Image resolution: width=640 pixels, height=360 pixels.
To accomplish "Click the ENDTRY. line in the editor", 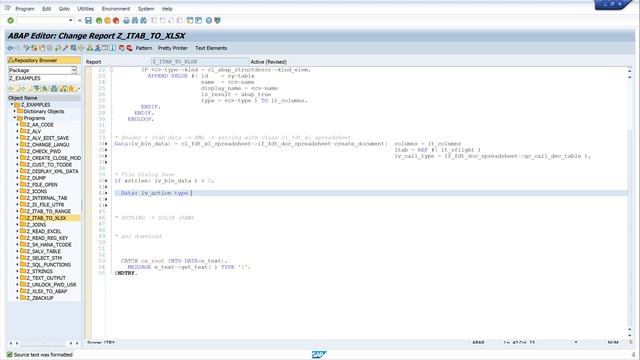I will 126,273.
